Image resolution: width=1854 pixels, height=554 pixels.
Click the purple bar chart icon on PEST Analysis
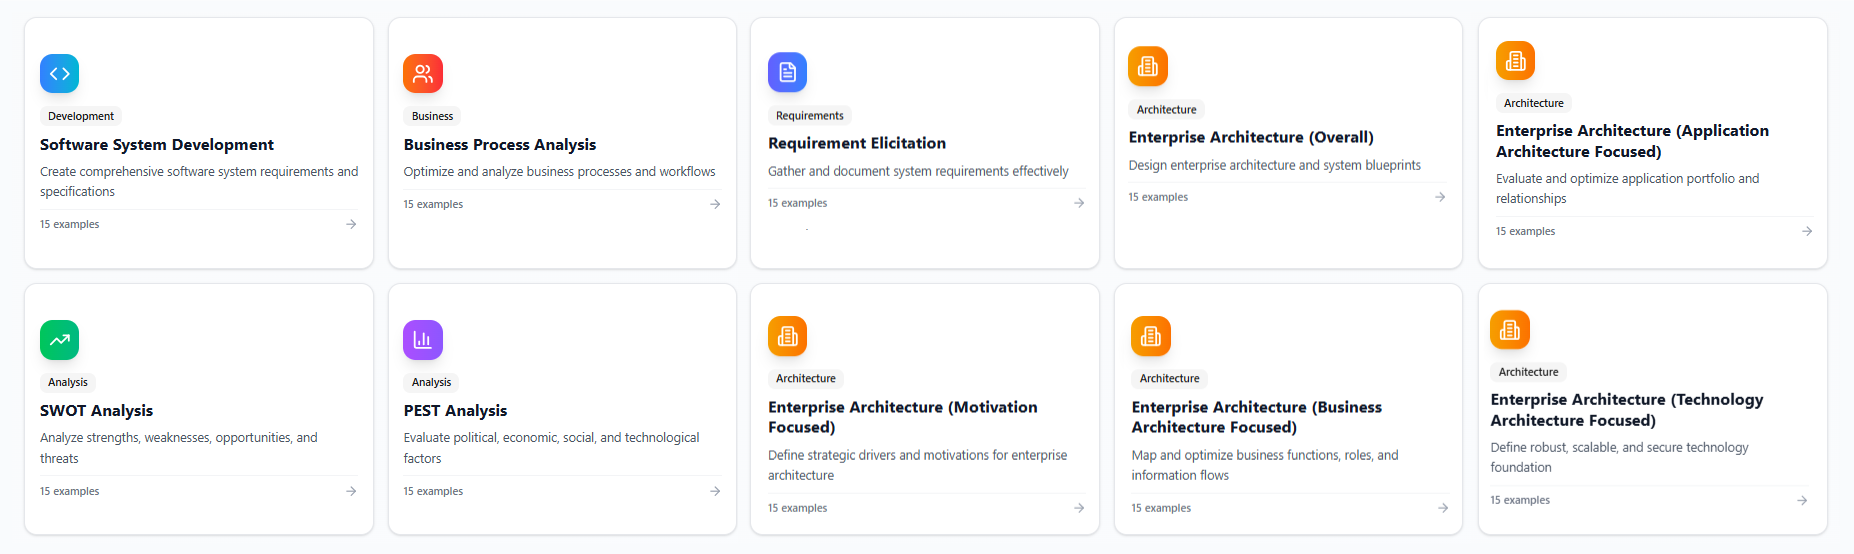pos(423,340)
